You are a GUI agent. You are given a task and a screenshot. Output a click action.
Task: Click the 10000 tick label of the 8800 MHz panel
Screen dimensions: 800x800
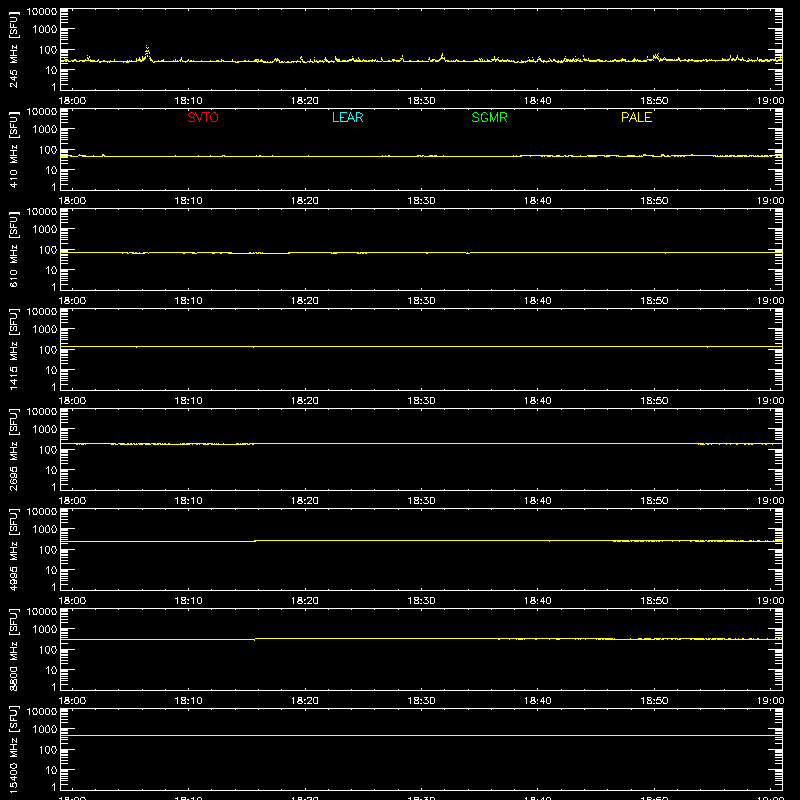42,612
